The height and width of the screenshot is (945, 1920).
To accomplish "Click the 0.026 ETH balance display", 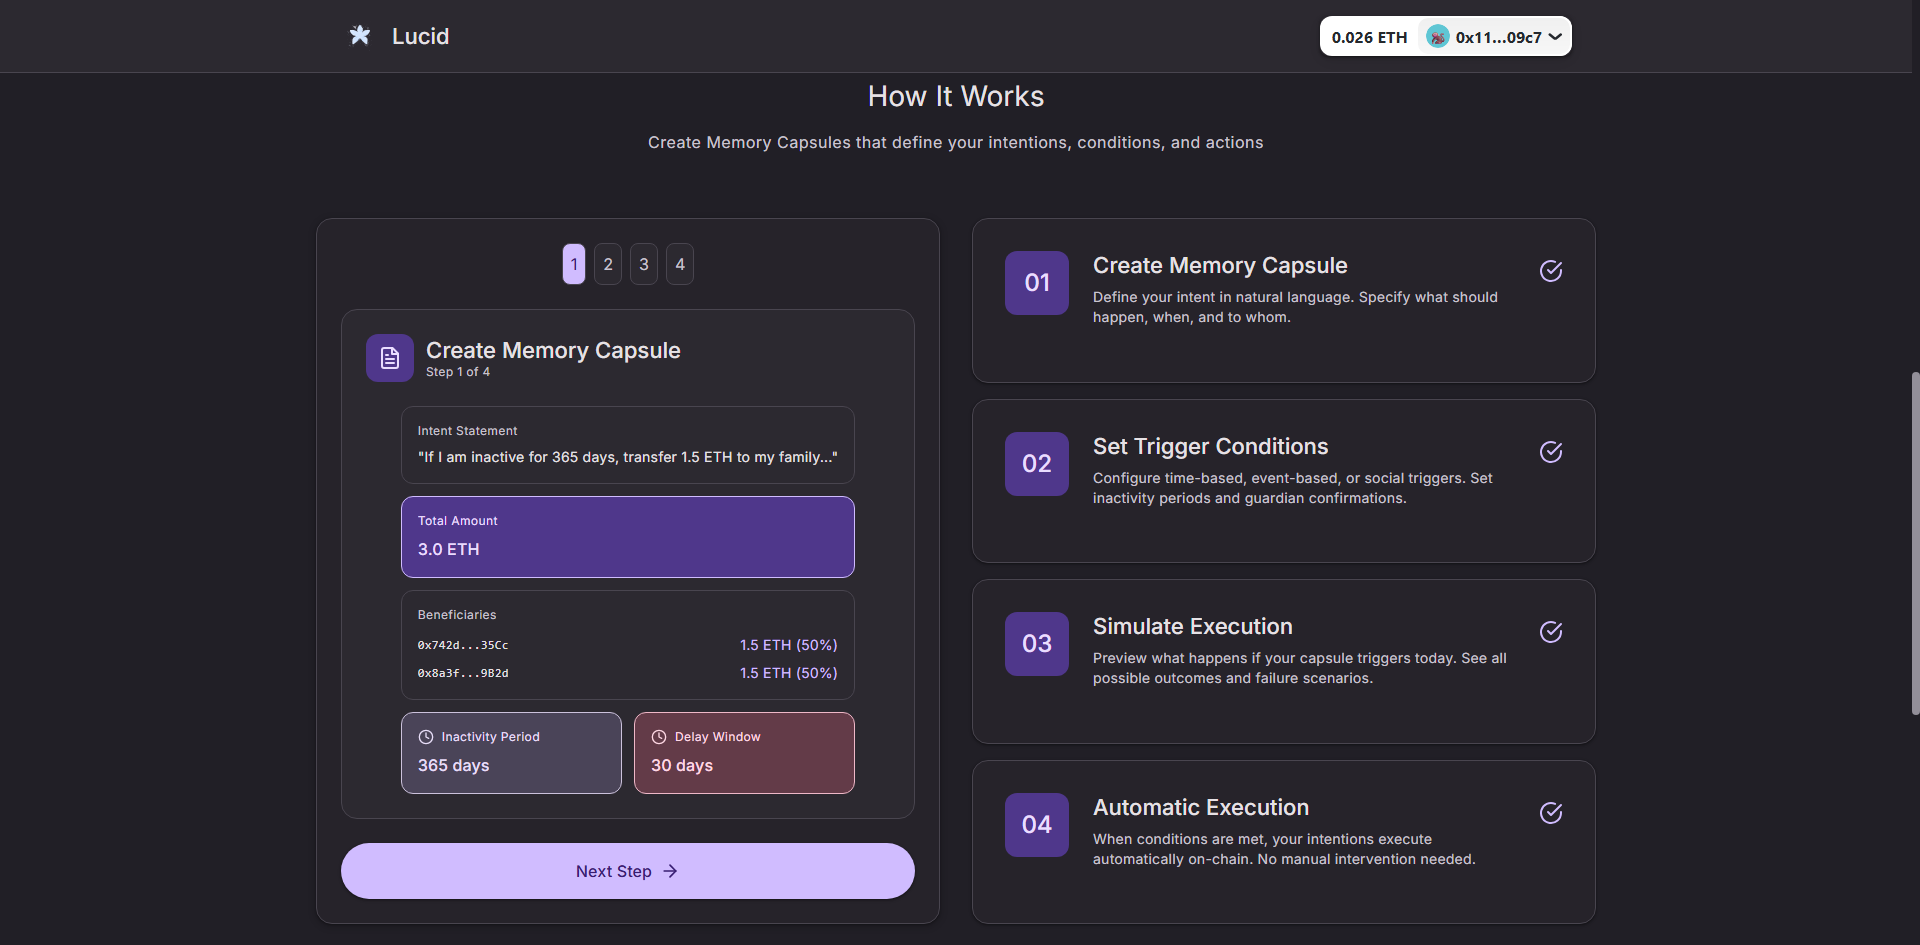I will tap(1369, 37).
